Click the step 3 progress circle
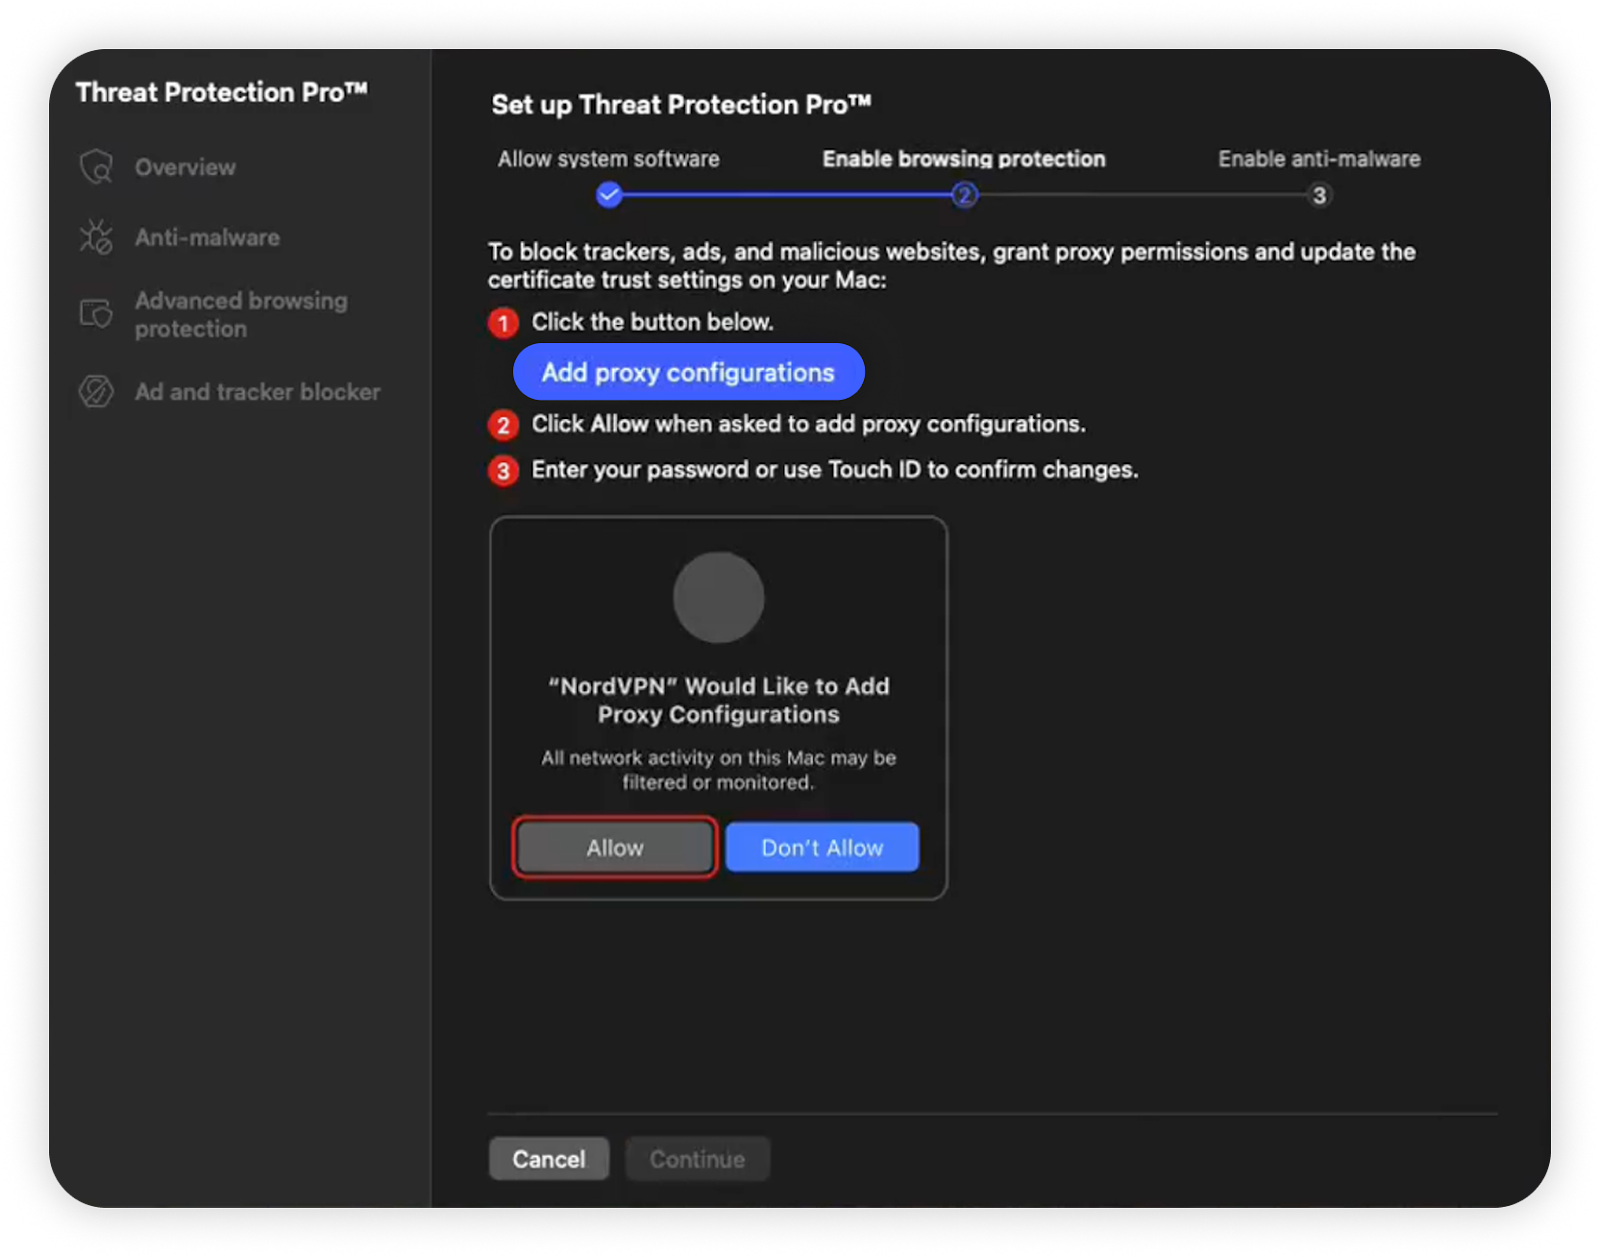The image size is (1600, 1257). (x=1319, y=195)
